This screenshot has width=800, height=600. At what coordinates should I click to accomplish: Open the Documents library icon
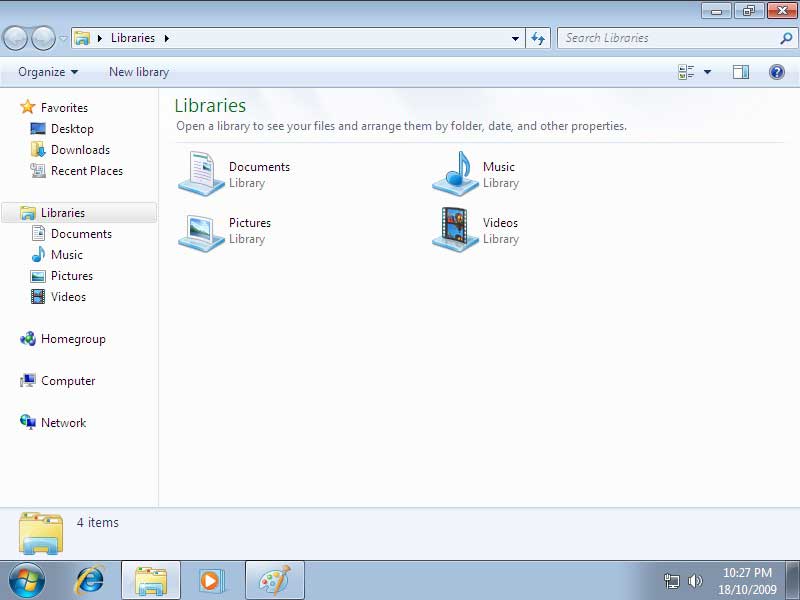click(201, 174)
